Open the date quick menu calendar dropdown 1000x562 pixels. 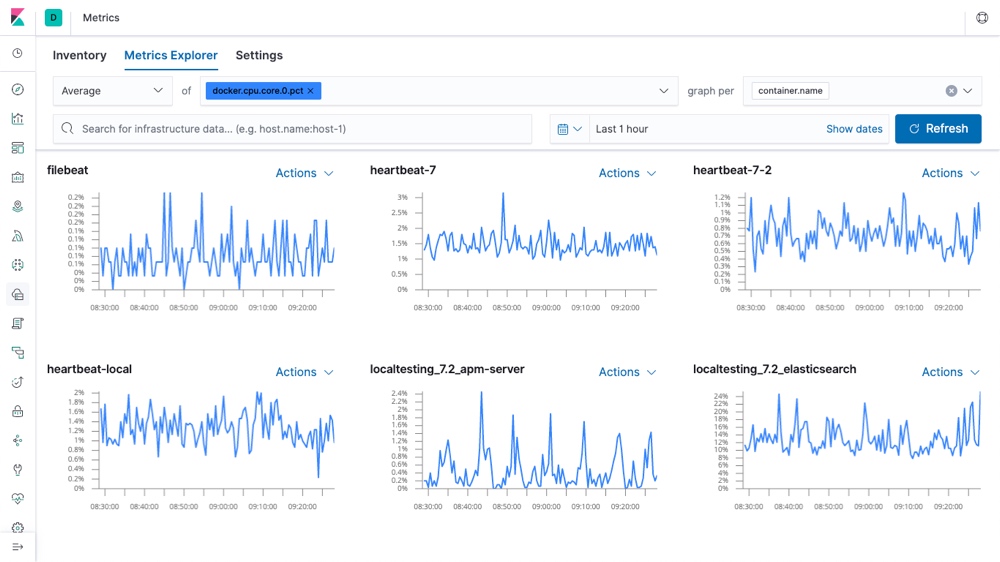[x=569, y=129]
